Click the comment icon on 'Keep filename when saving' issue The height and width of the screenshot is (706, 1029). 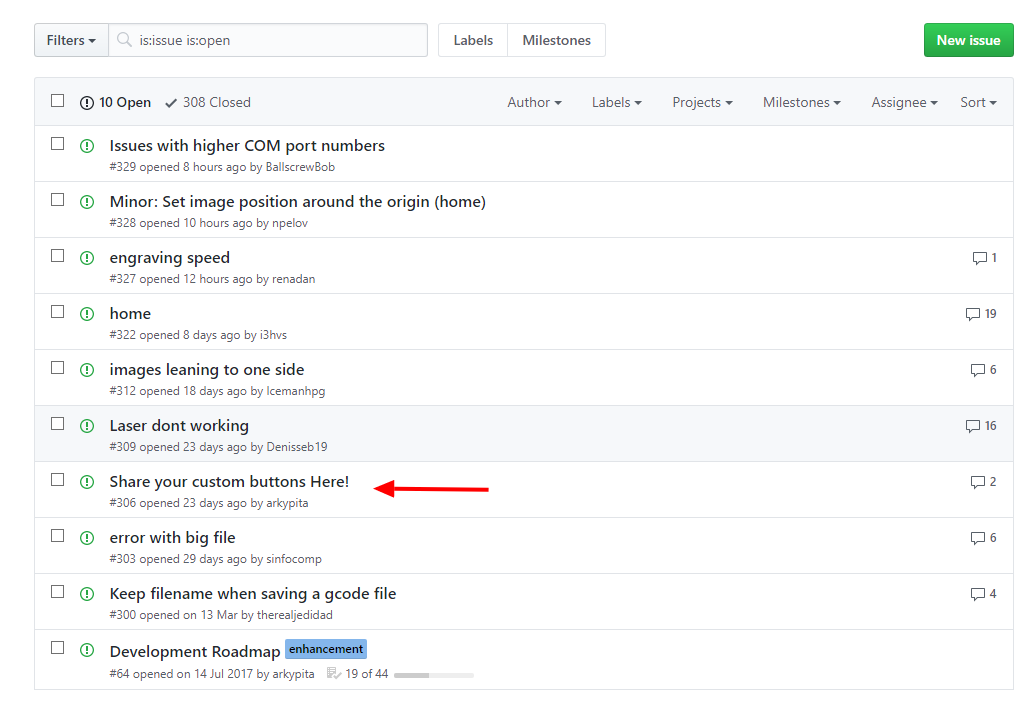pyautogui.click(x=977, y=594)
